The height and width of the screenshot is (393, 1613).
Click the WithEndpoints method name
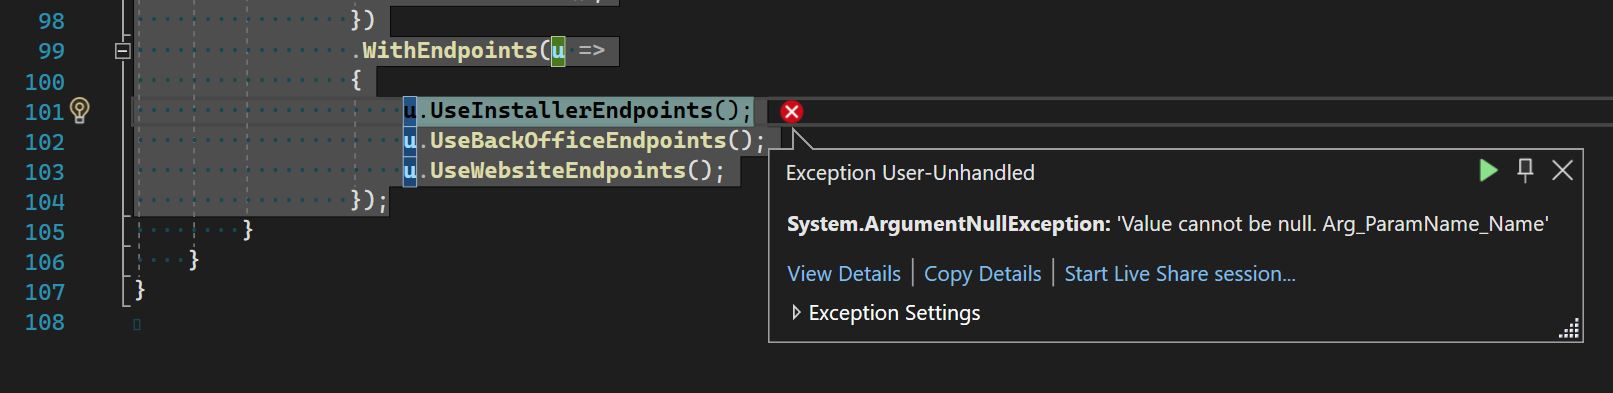coord(450,50)
